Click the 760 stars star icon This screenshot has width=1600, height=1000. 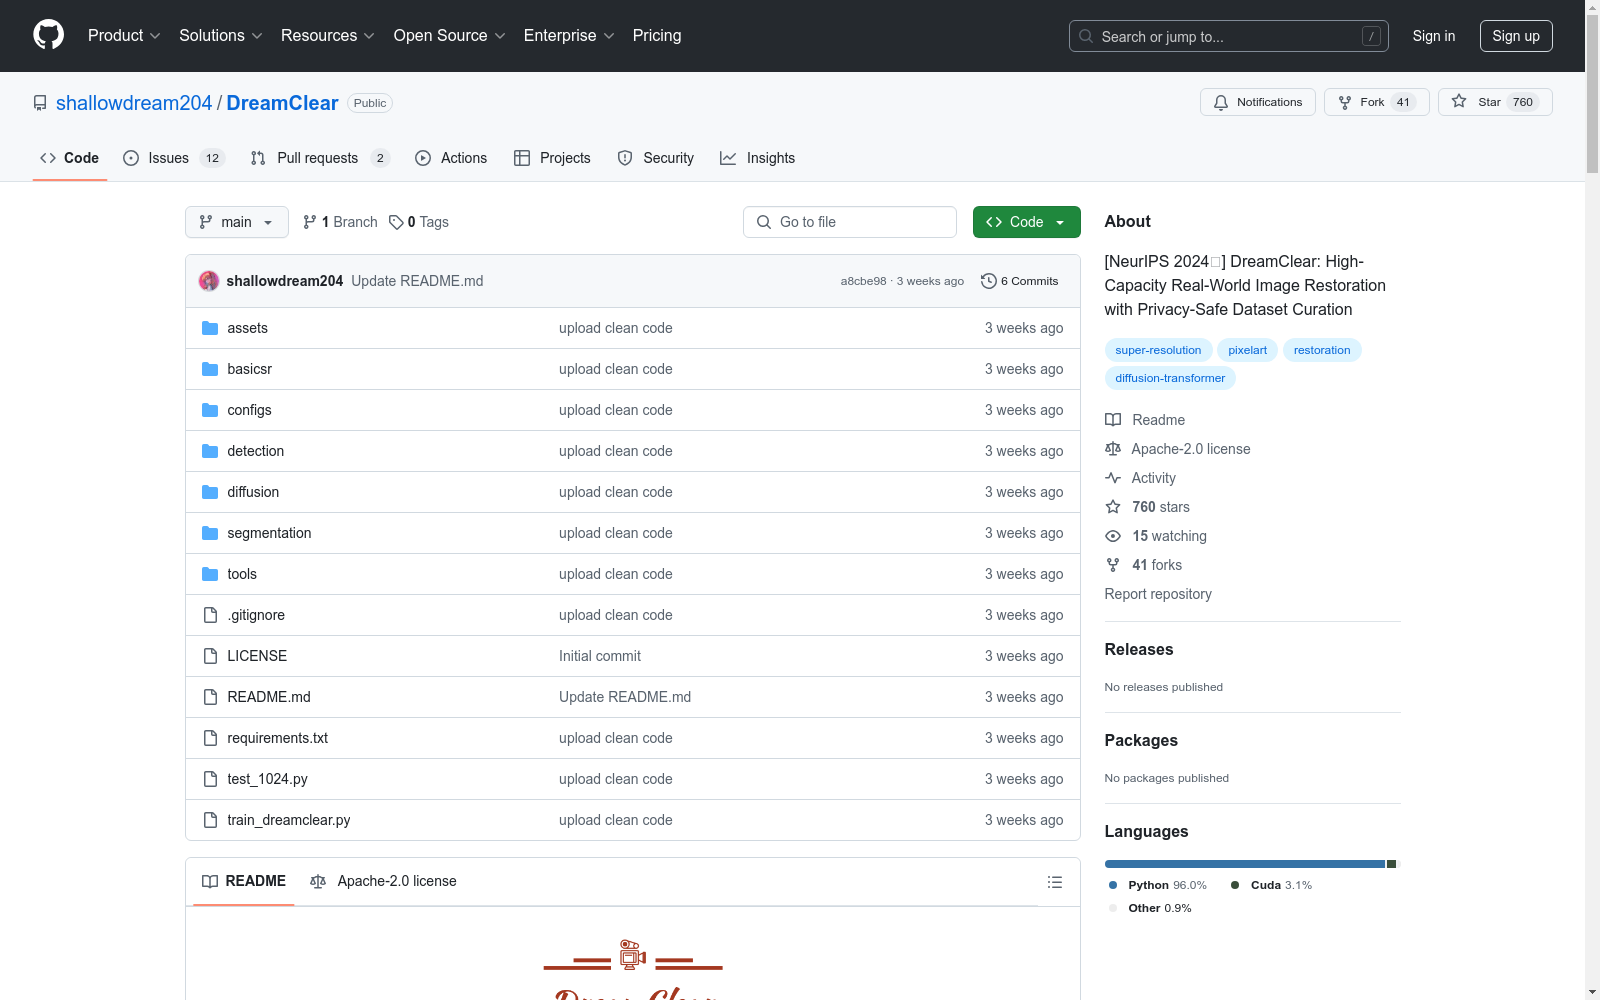pyautogui.click(x=1113, y=507)
